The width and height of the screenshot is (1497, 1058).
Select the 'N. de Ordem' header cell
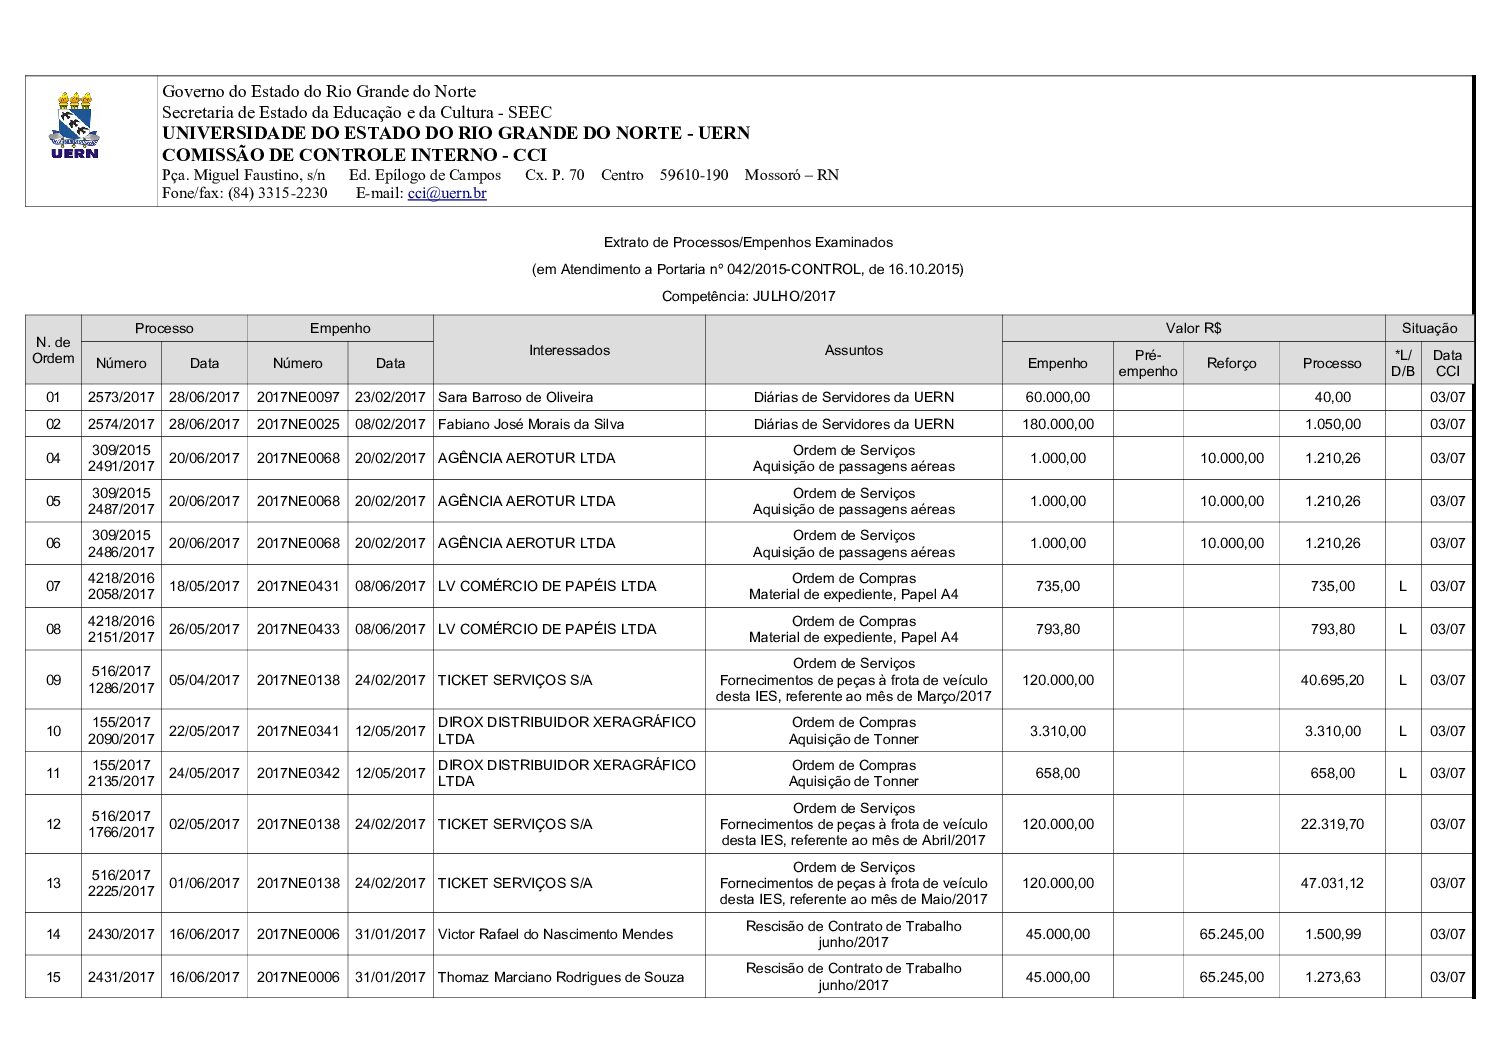coord(53,350)
